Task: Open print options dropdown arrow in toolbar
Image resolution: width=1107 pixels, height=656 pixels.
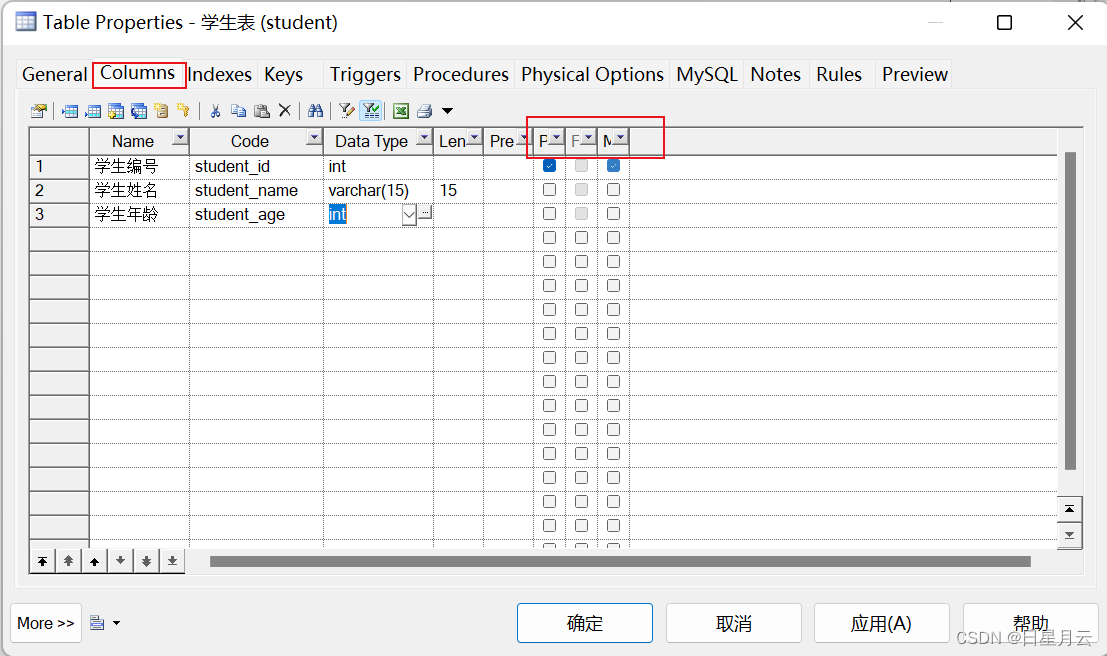Action: (447, 111)
